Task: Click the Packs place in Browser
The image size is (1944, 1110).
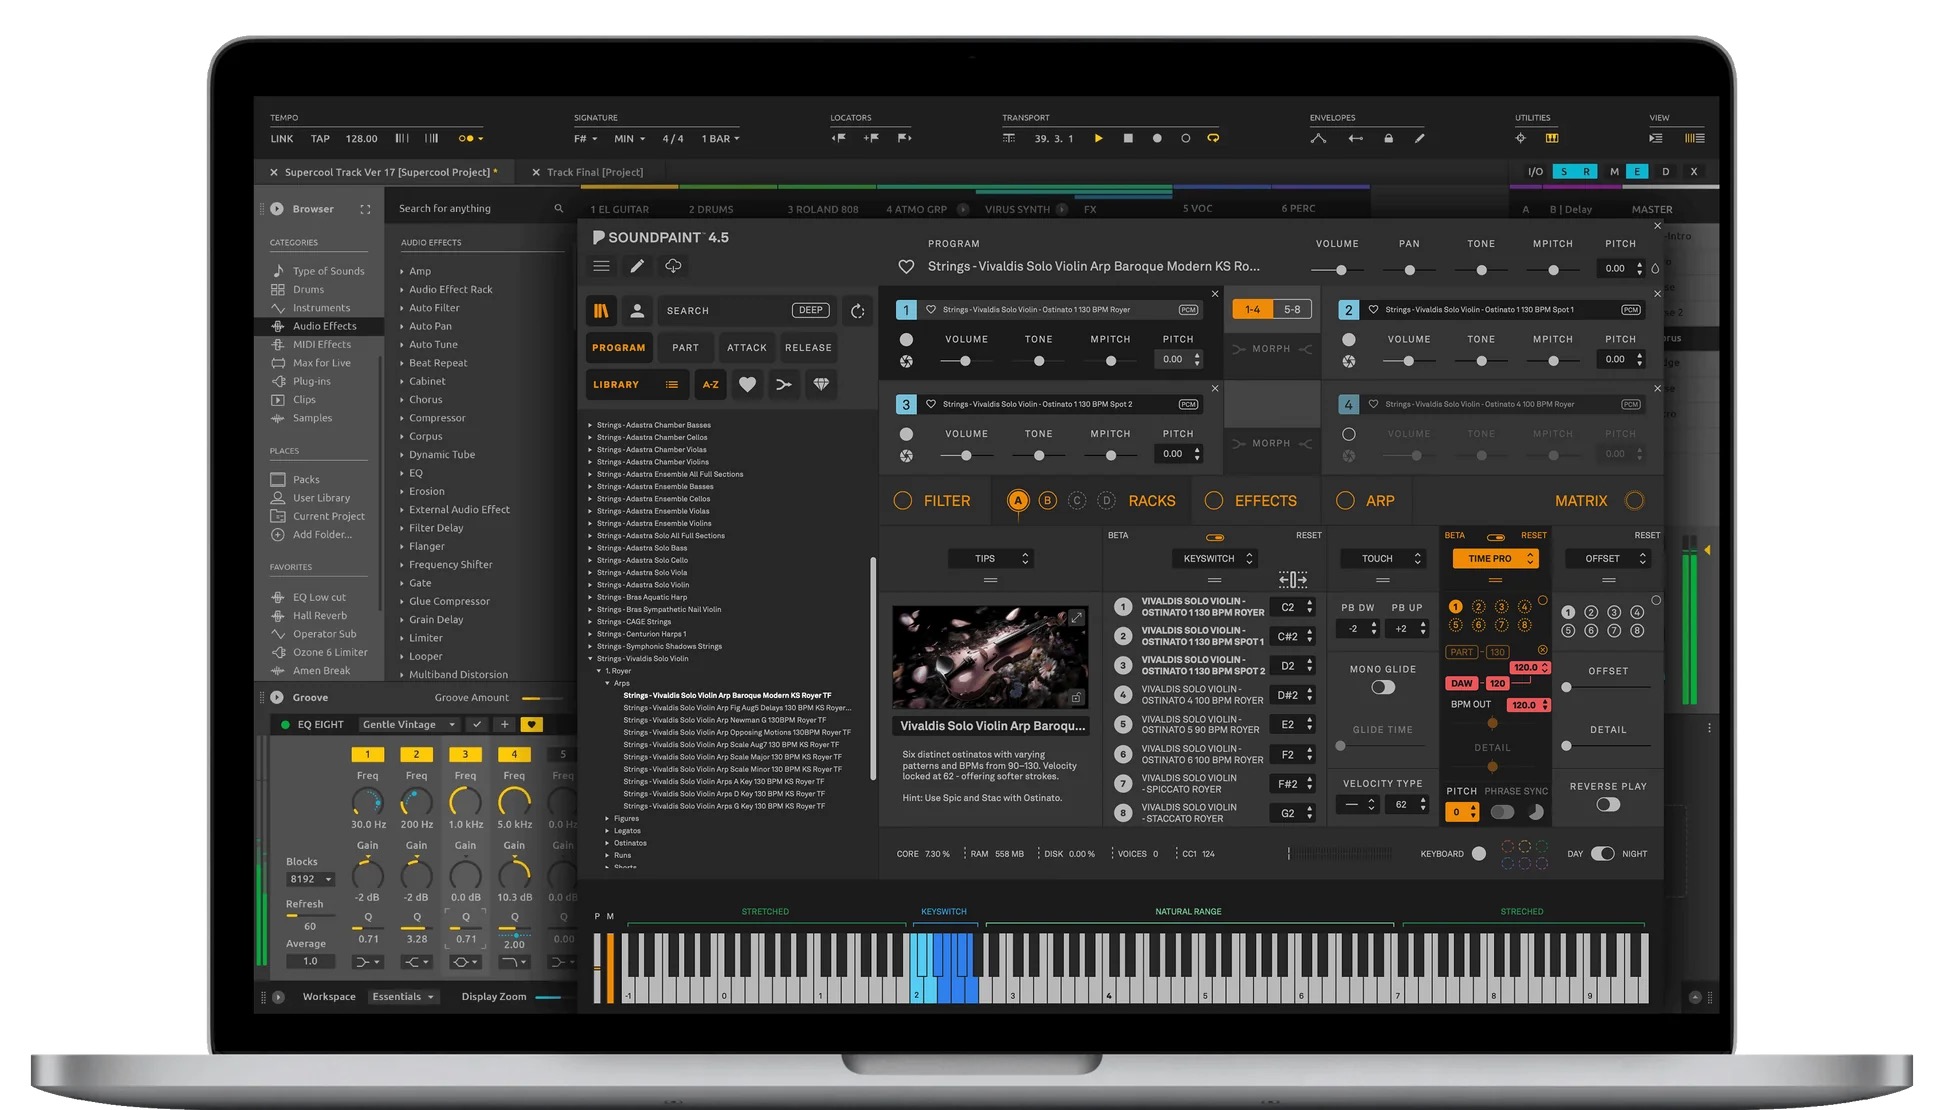Action: [x=306, y=480]
